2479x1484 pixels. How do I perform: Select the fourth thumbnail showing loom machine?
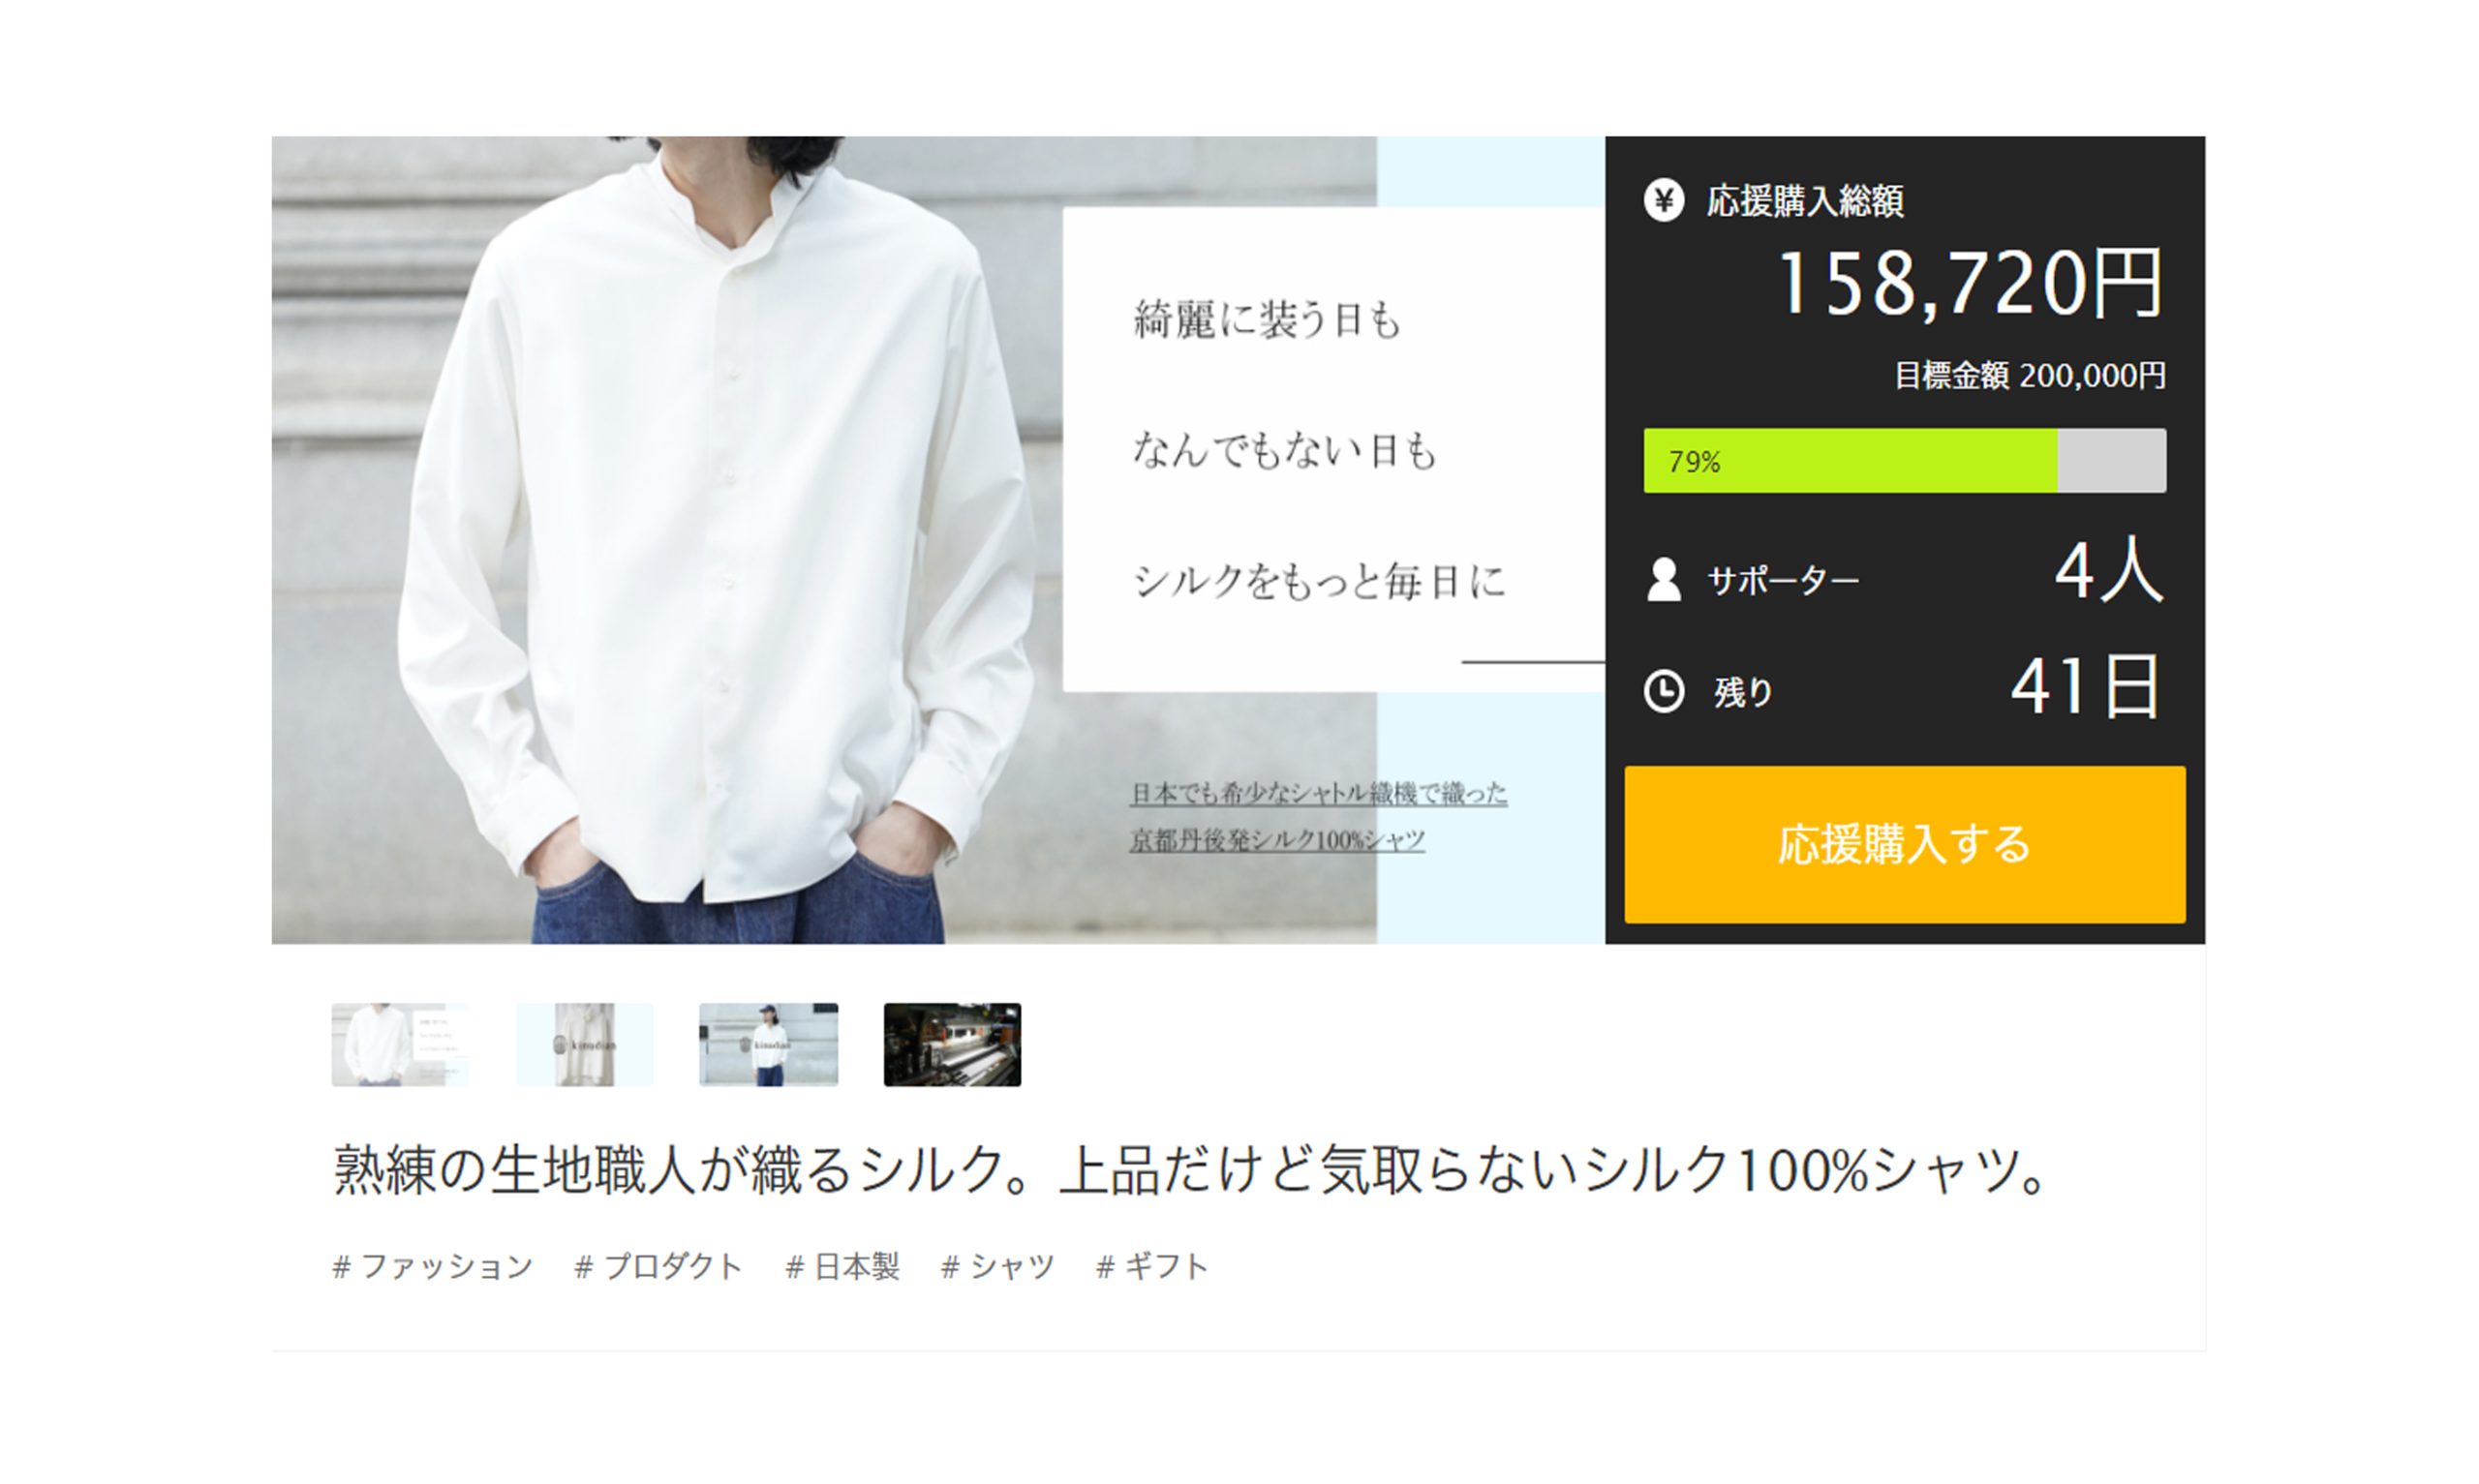coord(952,1044)
